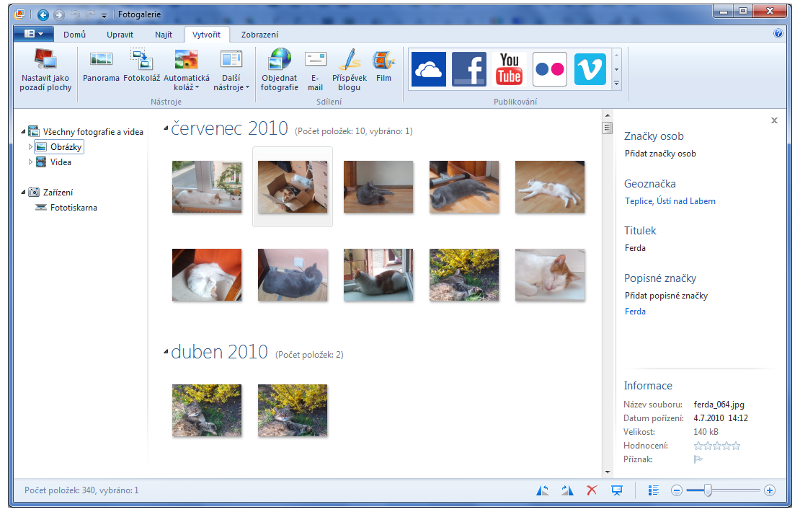Switch to the Najít tab
Viewport: 800px width, 512px height.
coord(163,35)
